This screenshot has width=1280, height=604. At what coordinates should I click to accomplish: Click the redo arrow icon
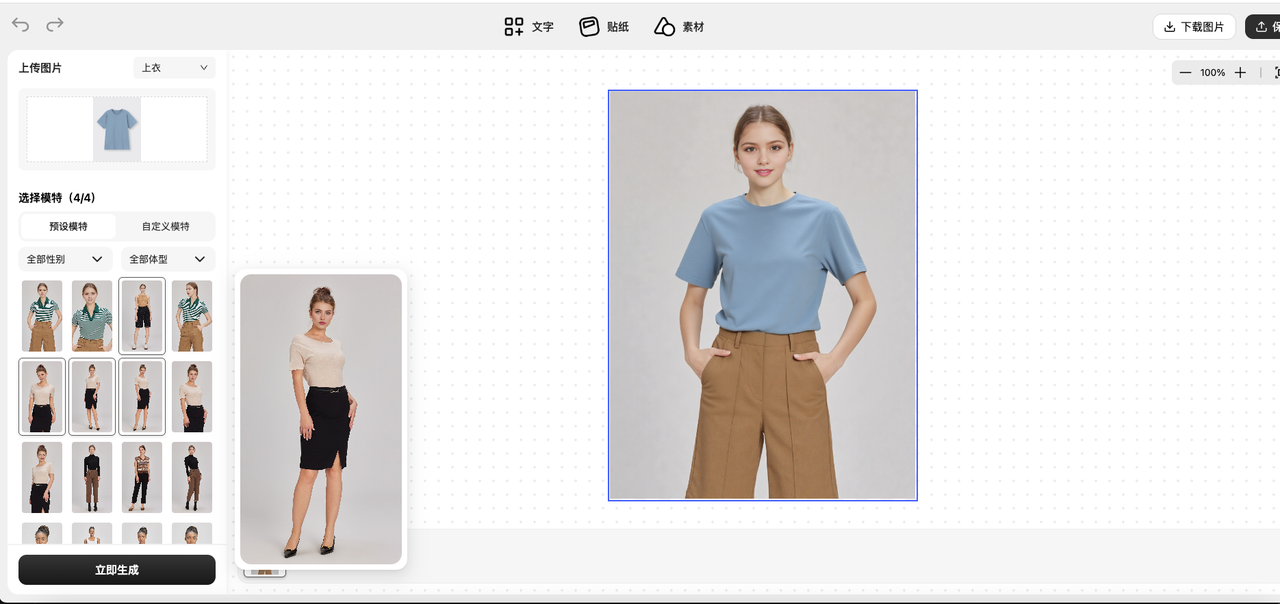point(55,25)
